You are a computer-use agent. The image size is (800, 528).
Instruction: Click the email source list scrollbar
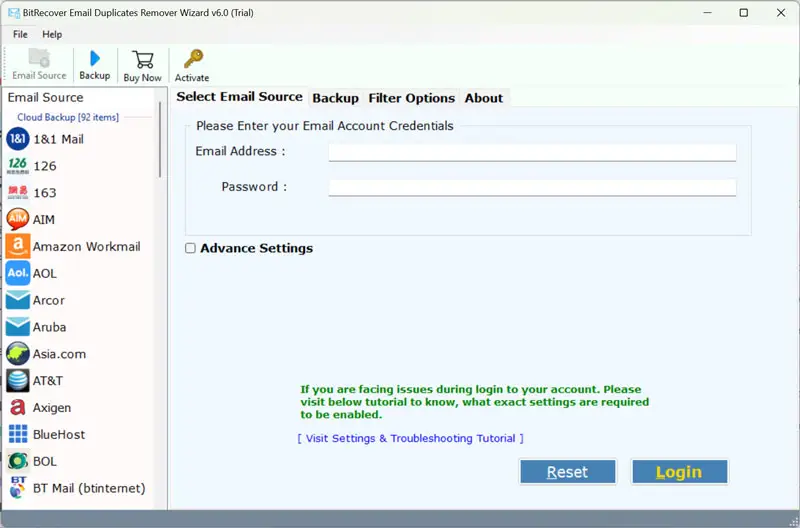click(160, 140)
